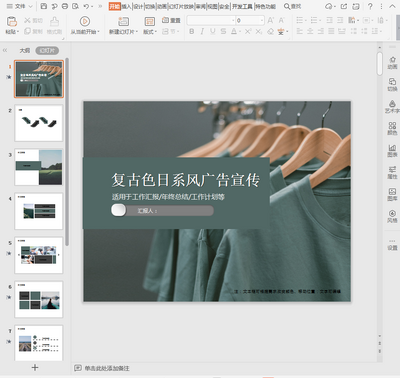Click the Find (查找) search button
This screenshot has width=400, height=378.
(292, 6)
